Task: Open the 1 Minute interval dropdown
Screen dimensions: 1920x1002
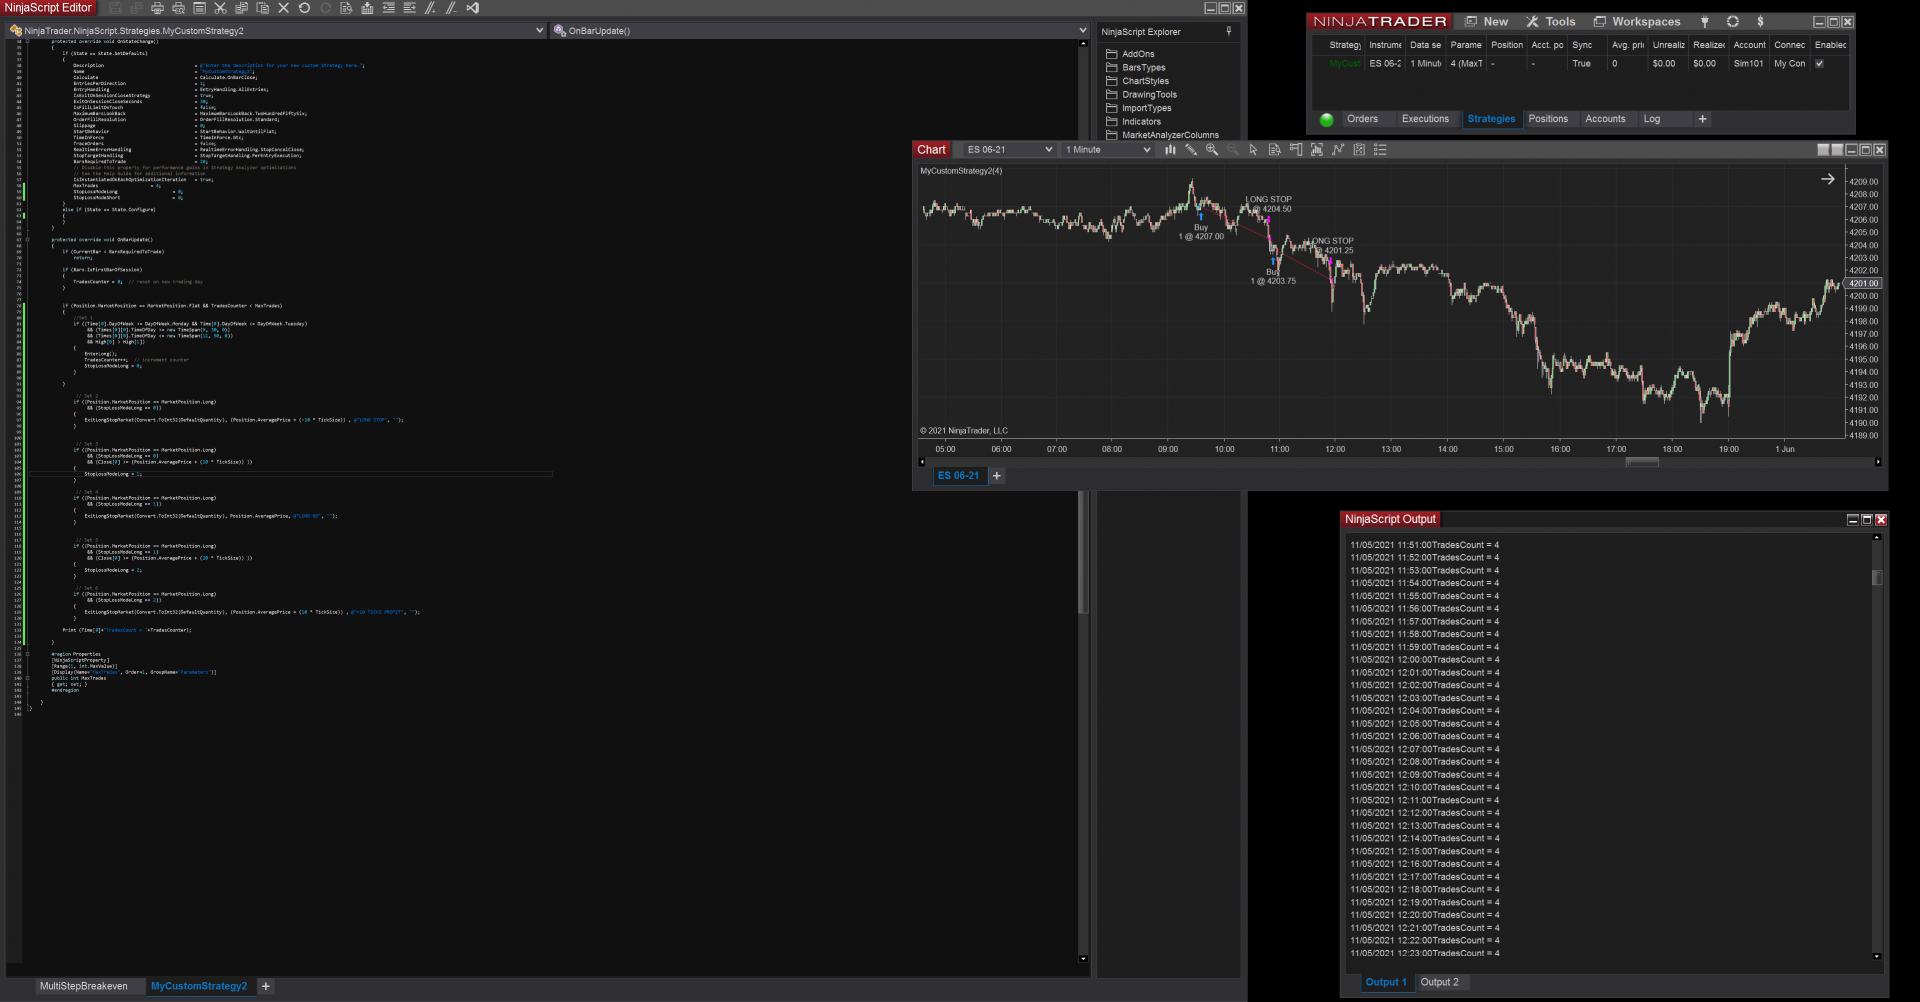Action: [1108, 150]
